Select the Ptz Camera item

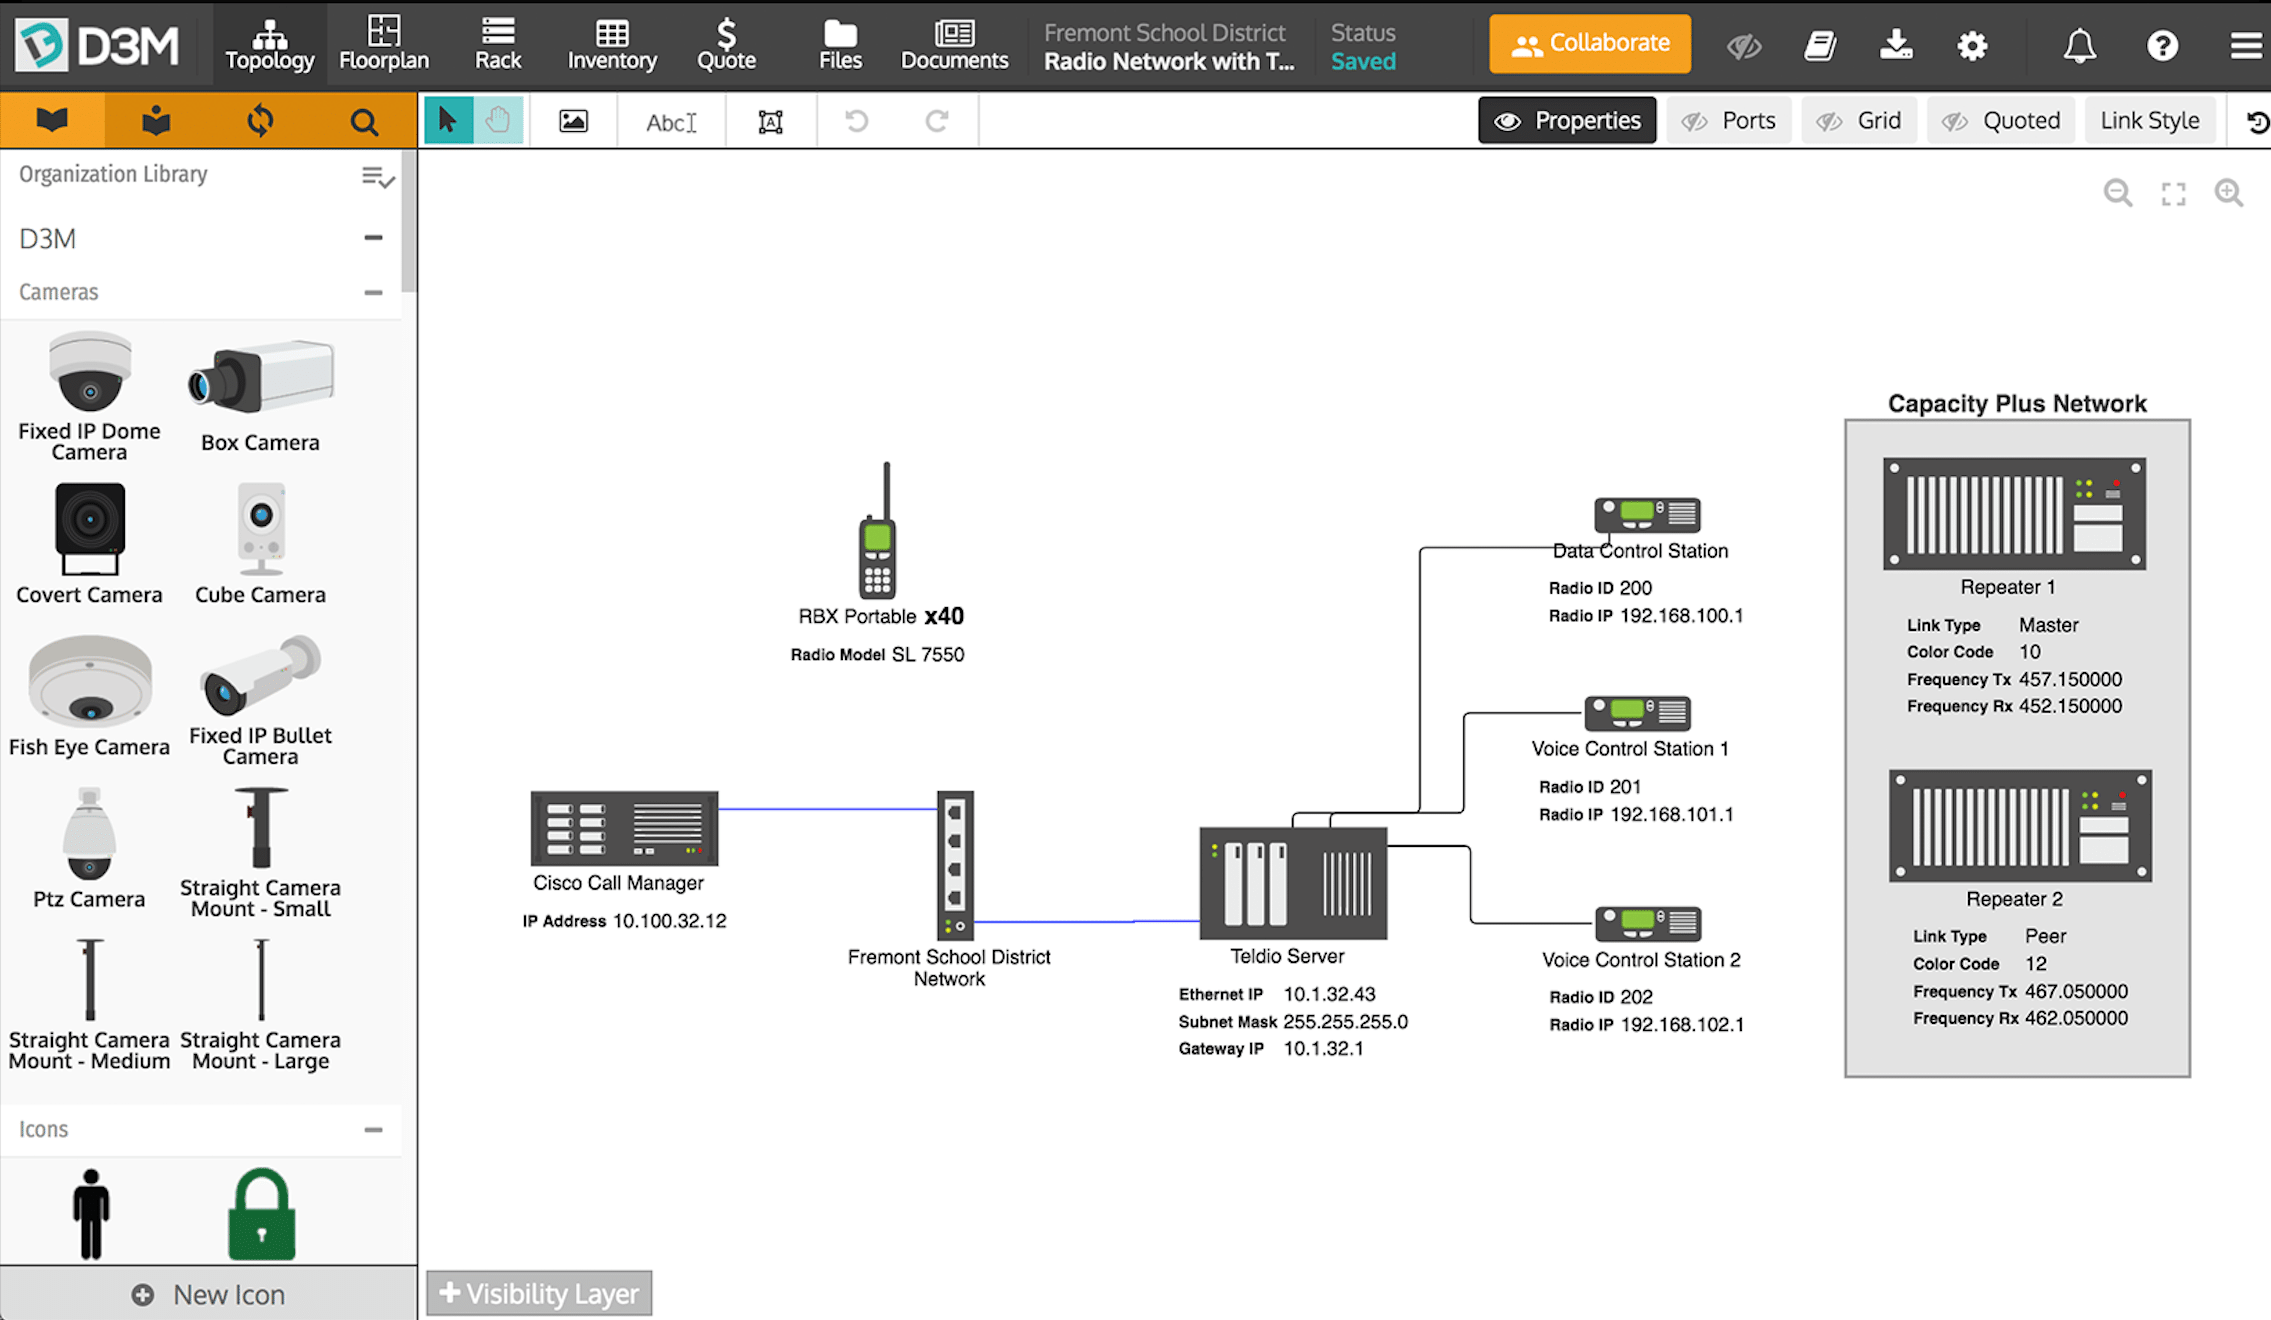pyautogui.click(x=89, y=848)
